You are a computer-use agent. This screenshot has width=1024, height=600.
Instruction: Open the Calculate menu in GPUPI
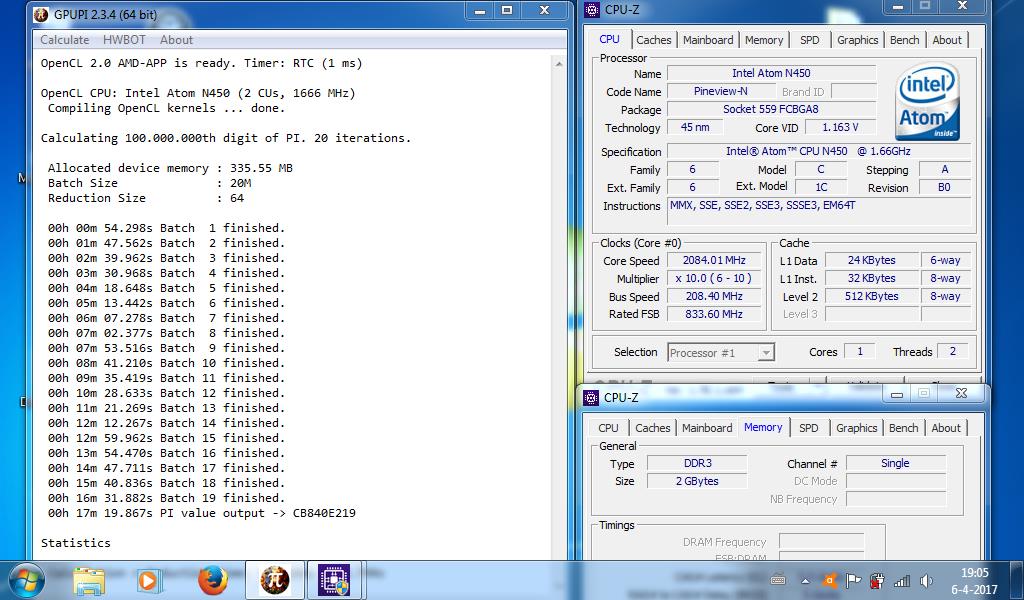(x=65, y=40)
